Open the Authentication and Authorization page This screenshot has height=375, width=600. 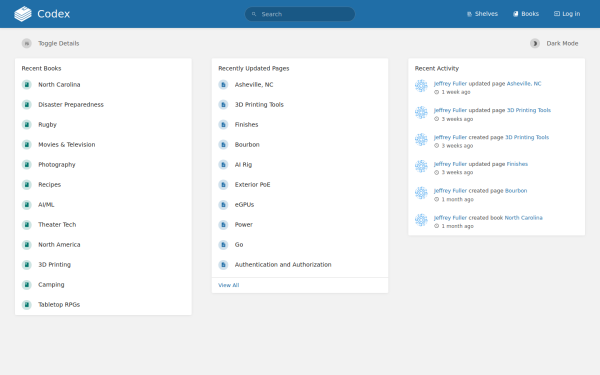283,265
